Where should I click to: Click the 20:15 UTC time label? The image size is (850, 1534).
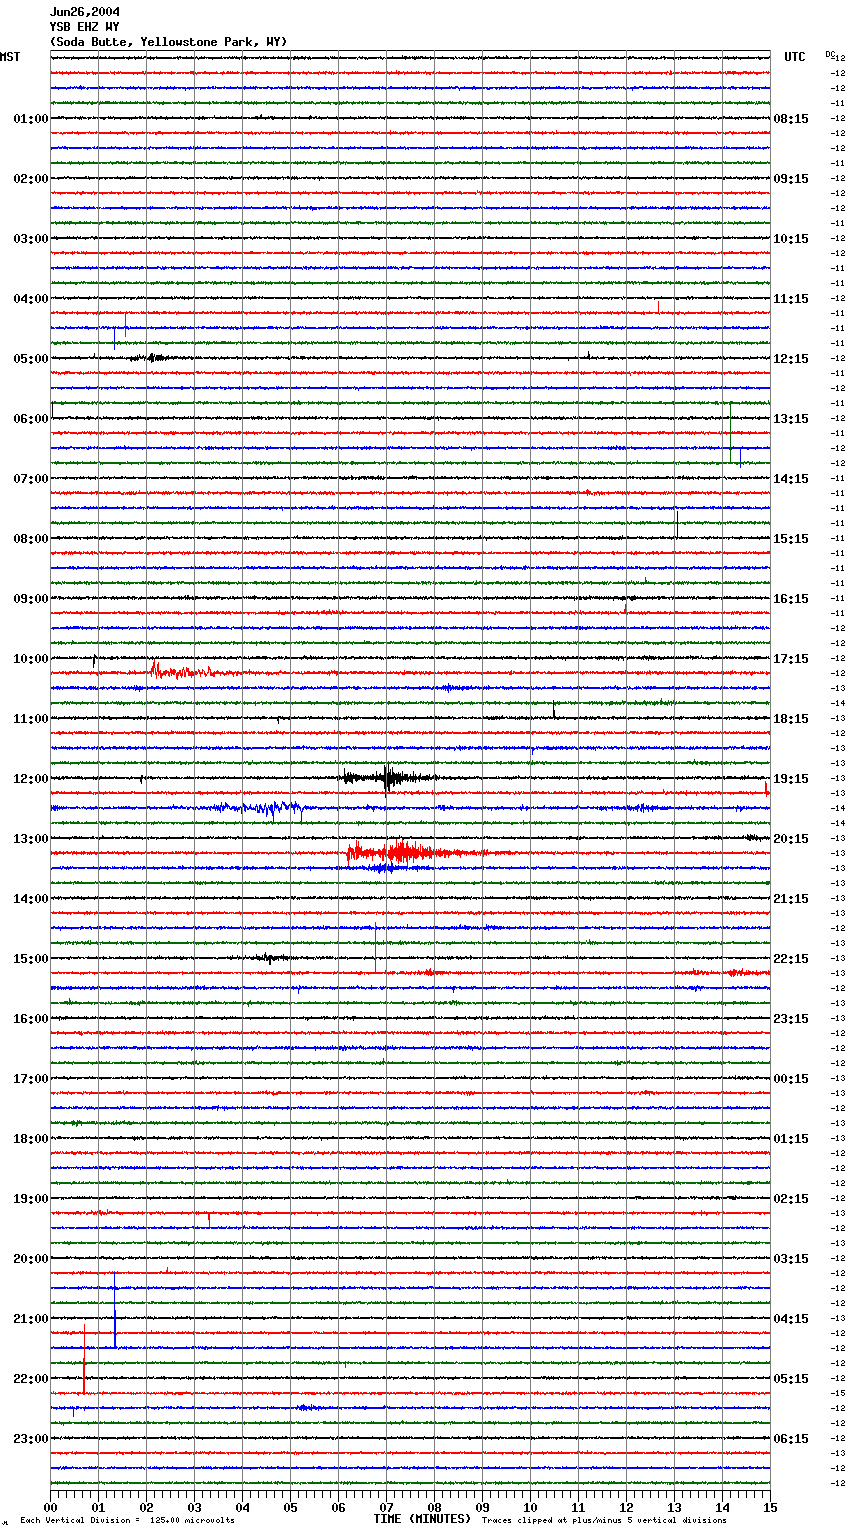click(791, 839)
